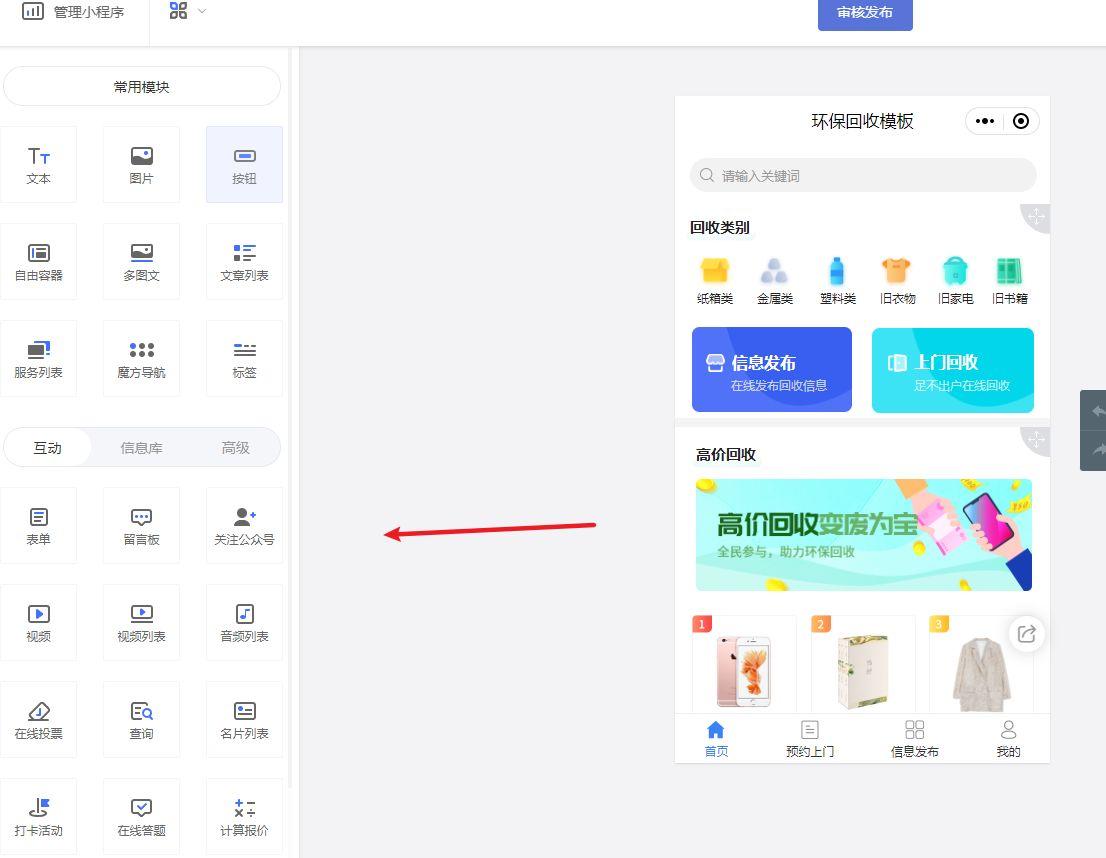Viewport: 1106px width, 858px height.
Task: Pick the 魔方导航 navigation module
Action: coord(141,359)
